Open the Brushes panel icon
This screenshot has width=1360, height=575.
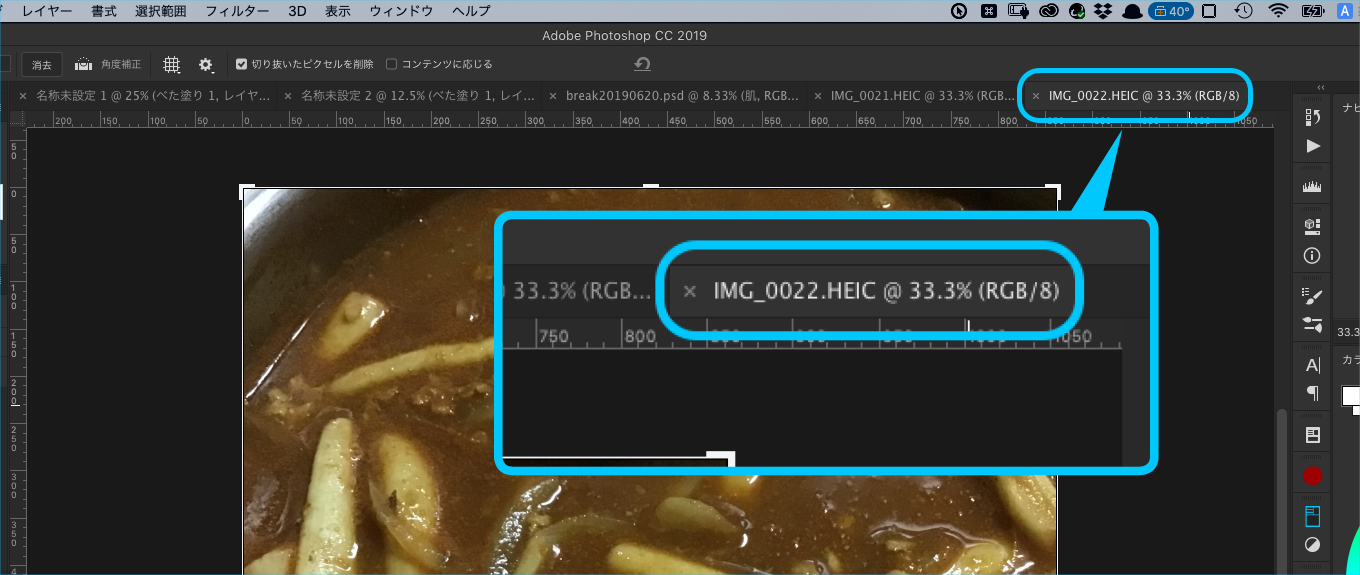[x=1313, y=324]
